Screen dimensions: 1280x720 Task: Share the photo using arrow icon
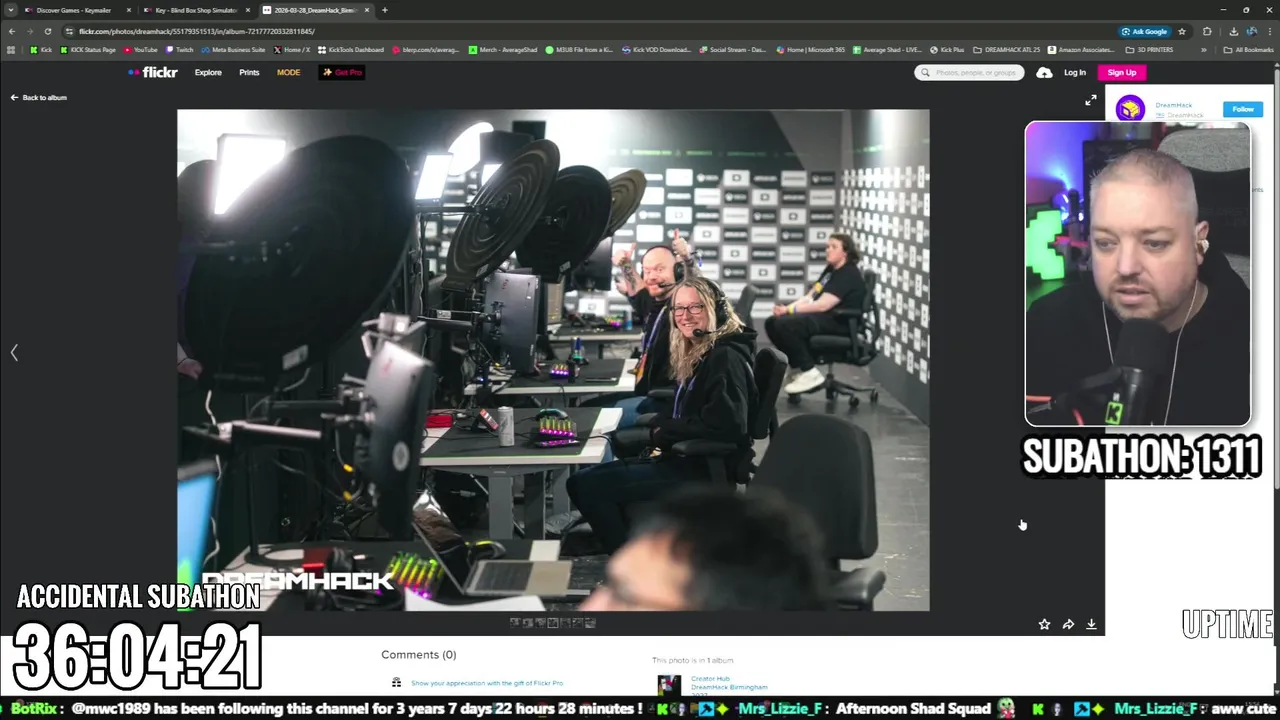(x=1068, y=624)
